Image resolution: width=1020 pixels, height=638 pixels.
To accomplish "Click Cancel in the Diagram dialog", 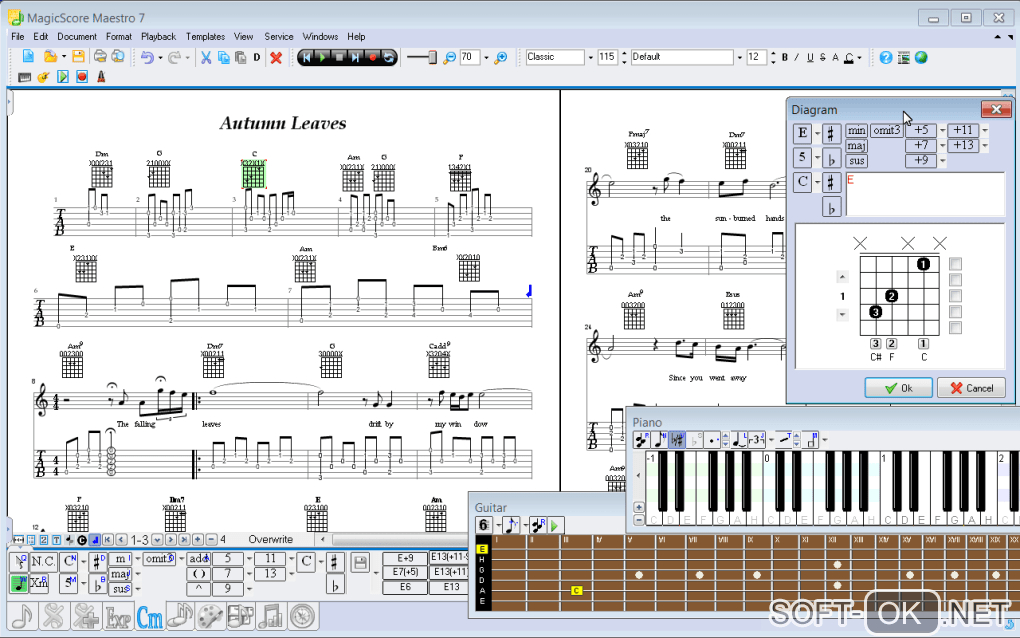I will tap(972, 388).
